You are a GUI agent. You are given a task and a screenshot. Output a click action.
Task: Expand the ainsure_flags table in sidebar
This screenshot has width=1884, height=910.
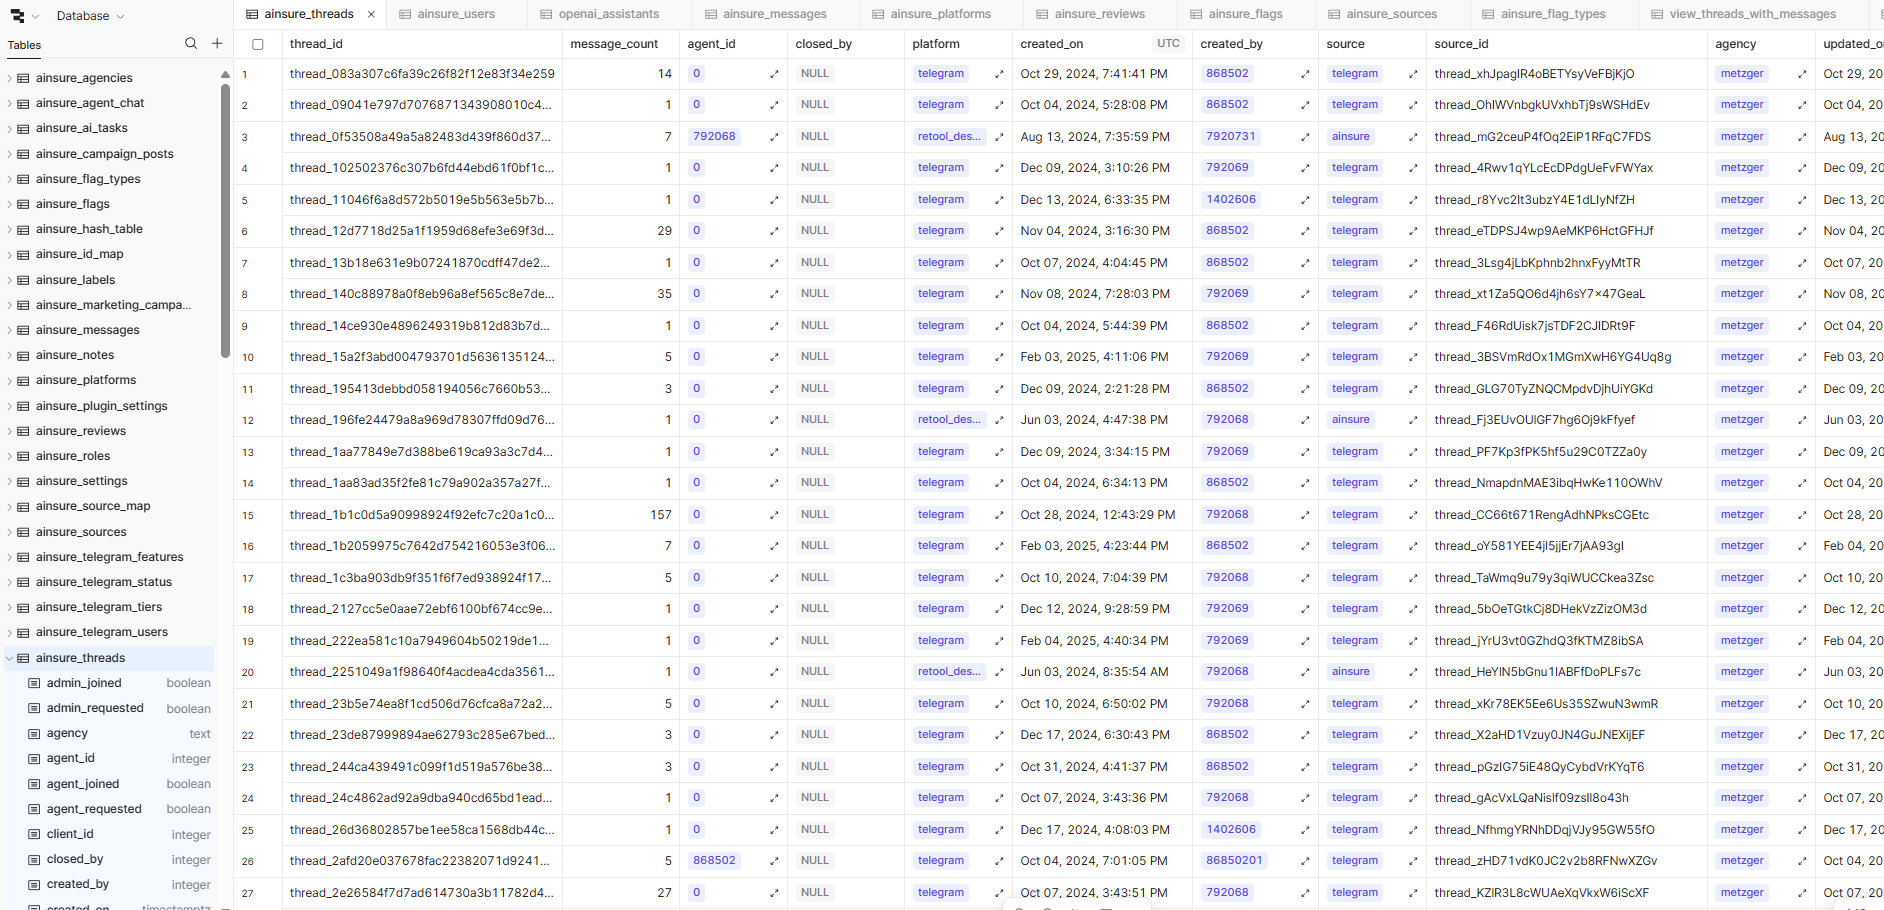coord(10,204)
